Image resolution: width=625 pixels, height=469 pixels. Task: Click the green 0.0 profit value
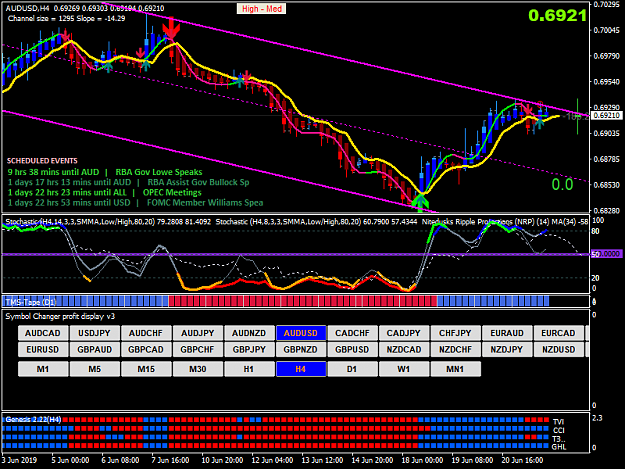coord(562,184)
